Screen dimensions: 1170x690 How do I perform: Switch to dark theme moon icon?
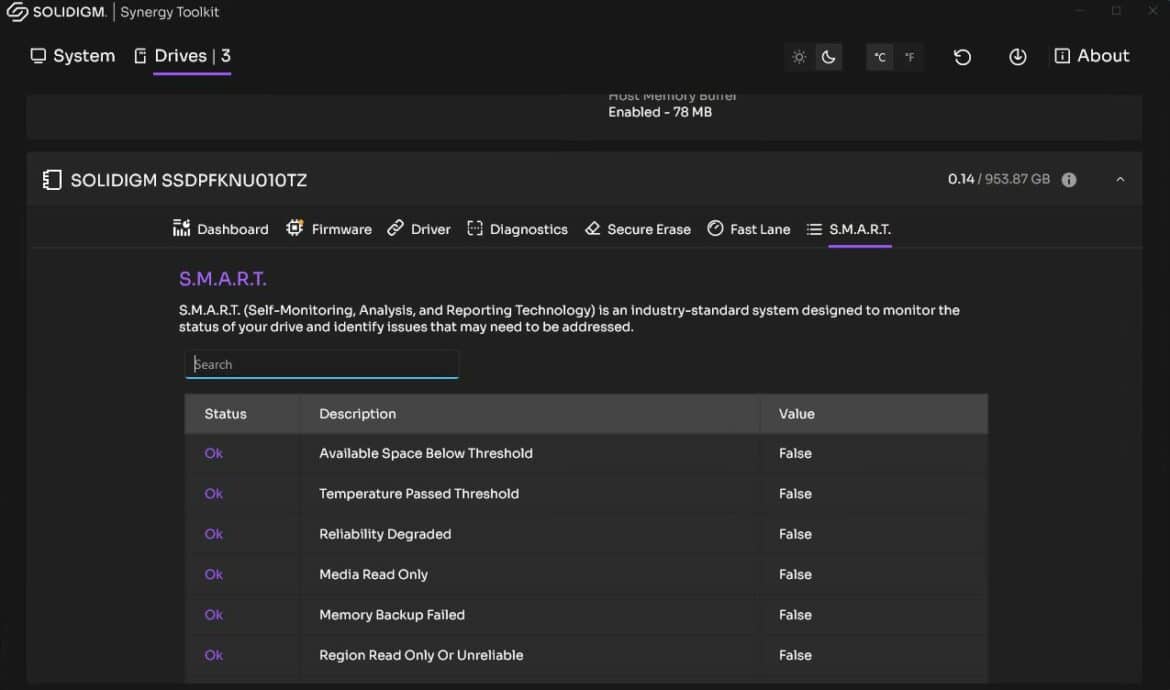[828, 57]
